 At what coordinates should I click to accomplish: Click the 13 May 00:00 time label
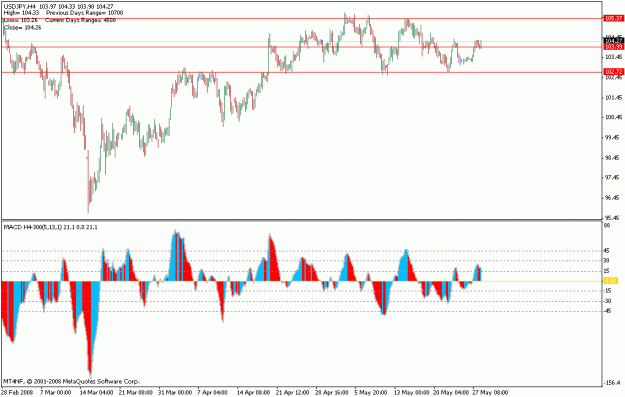411,393
